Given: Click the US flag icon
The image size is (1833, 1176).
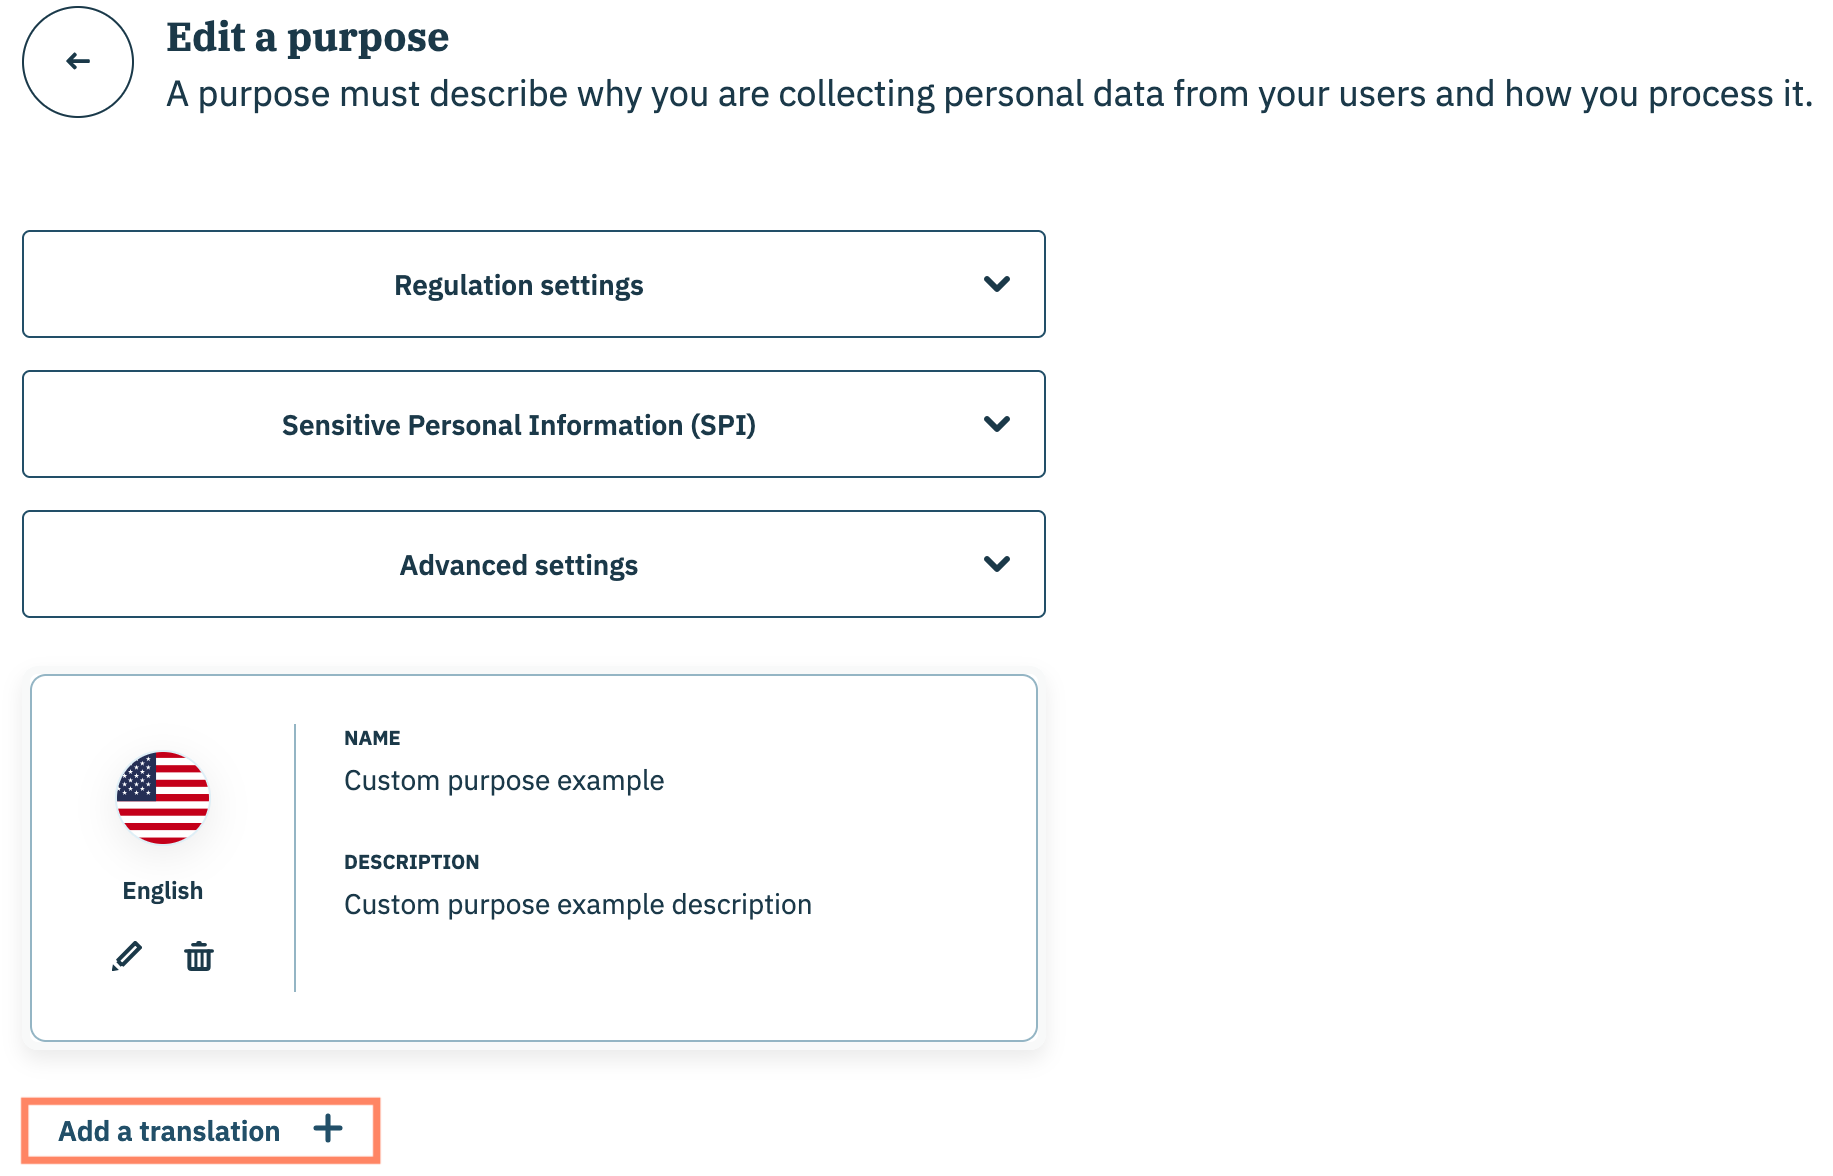Looking at the screenshot, I should [163, 798].
